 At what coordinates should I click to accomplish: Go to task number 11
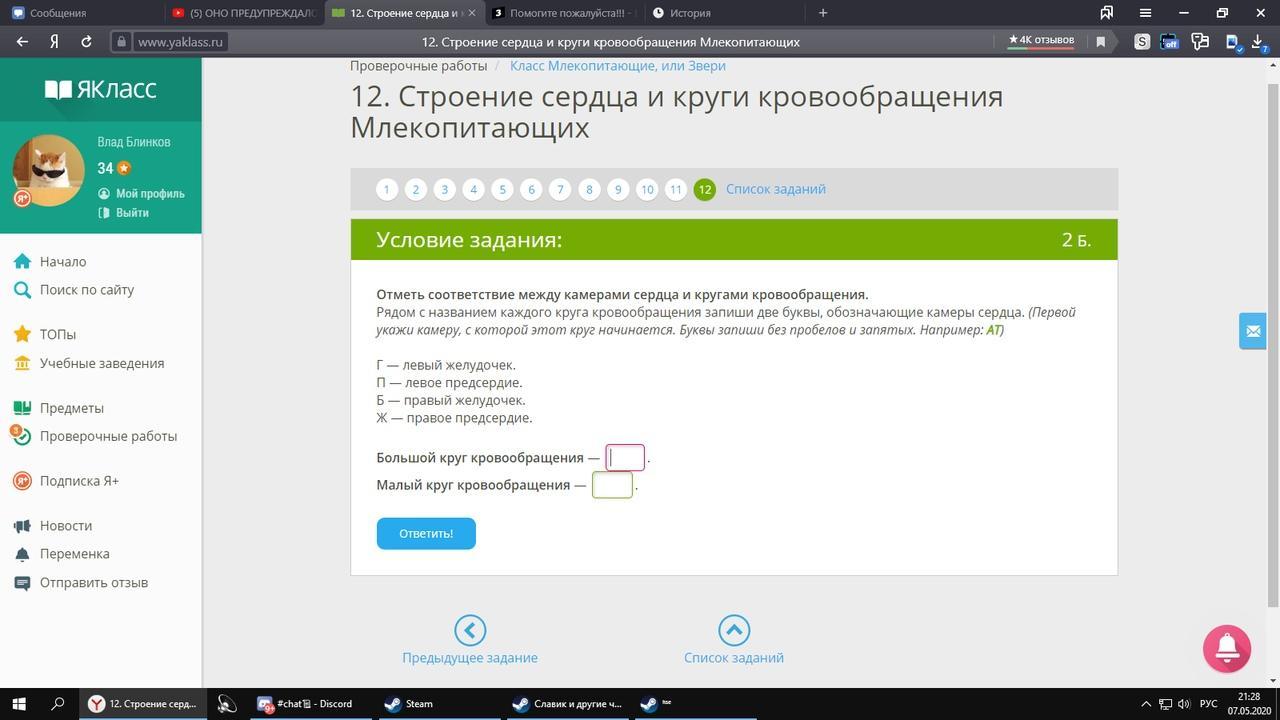tap(676, 189)
